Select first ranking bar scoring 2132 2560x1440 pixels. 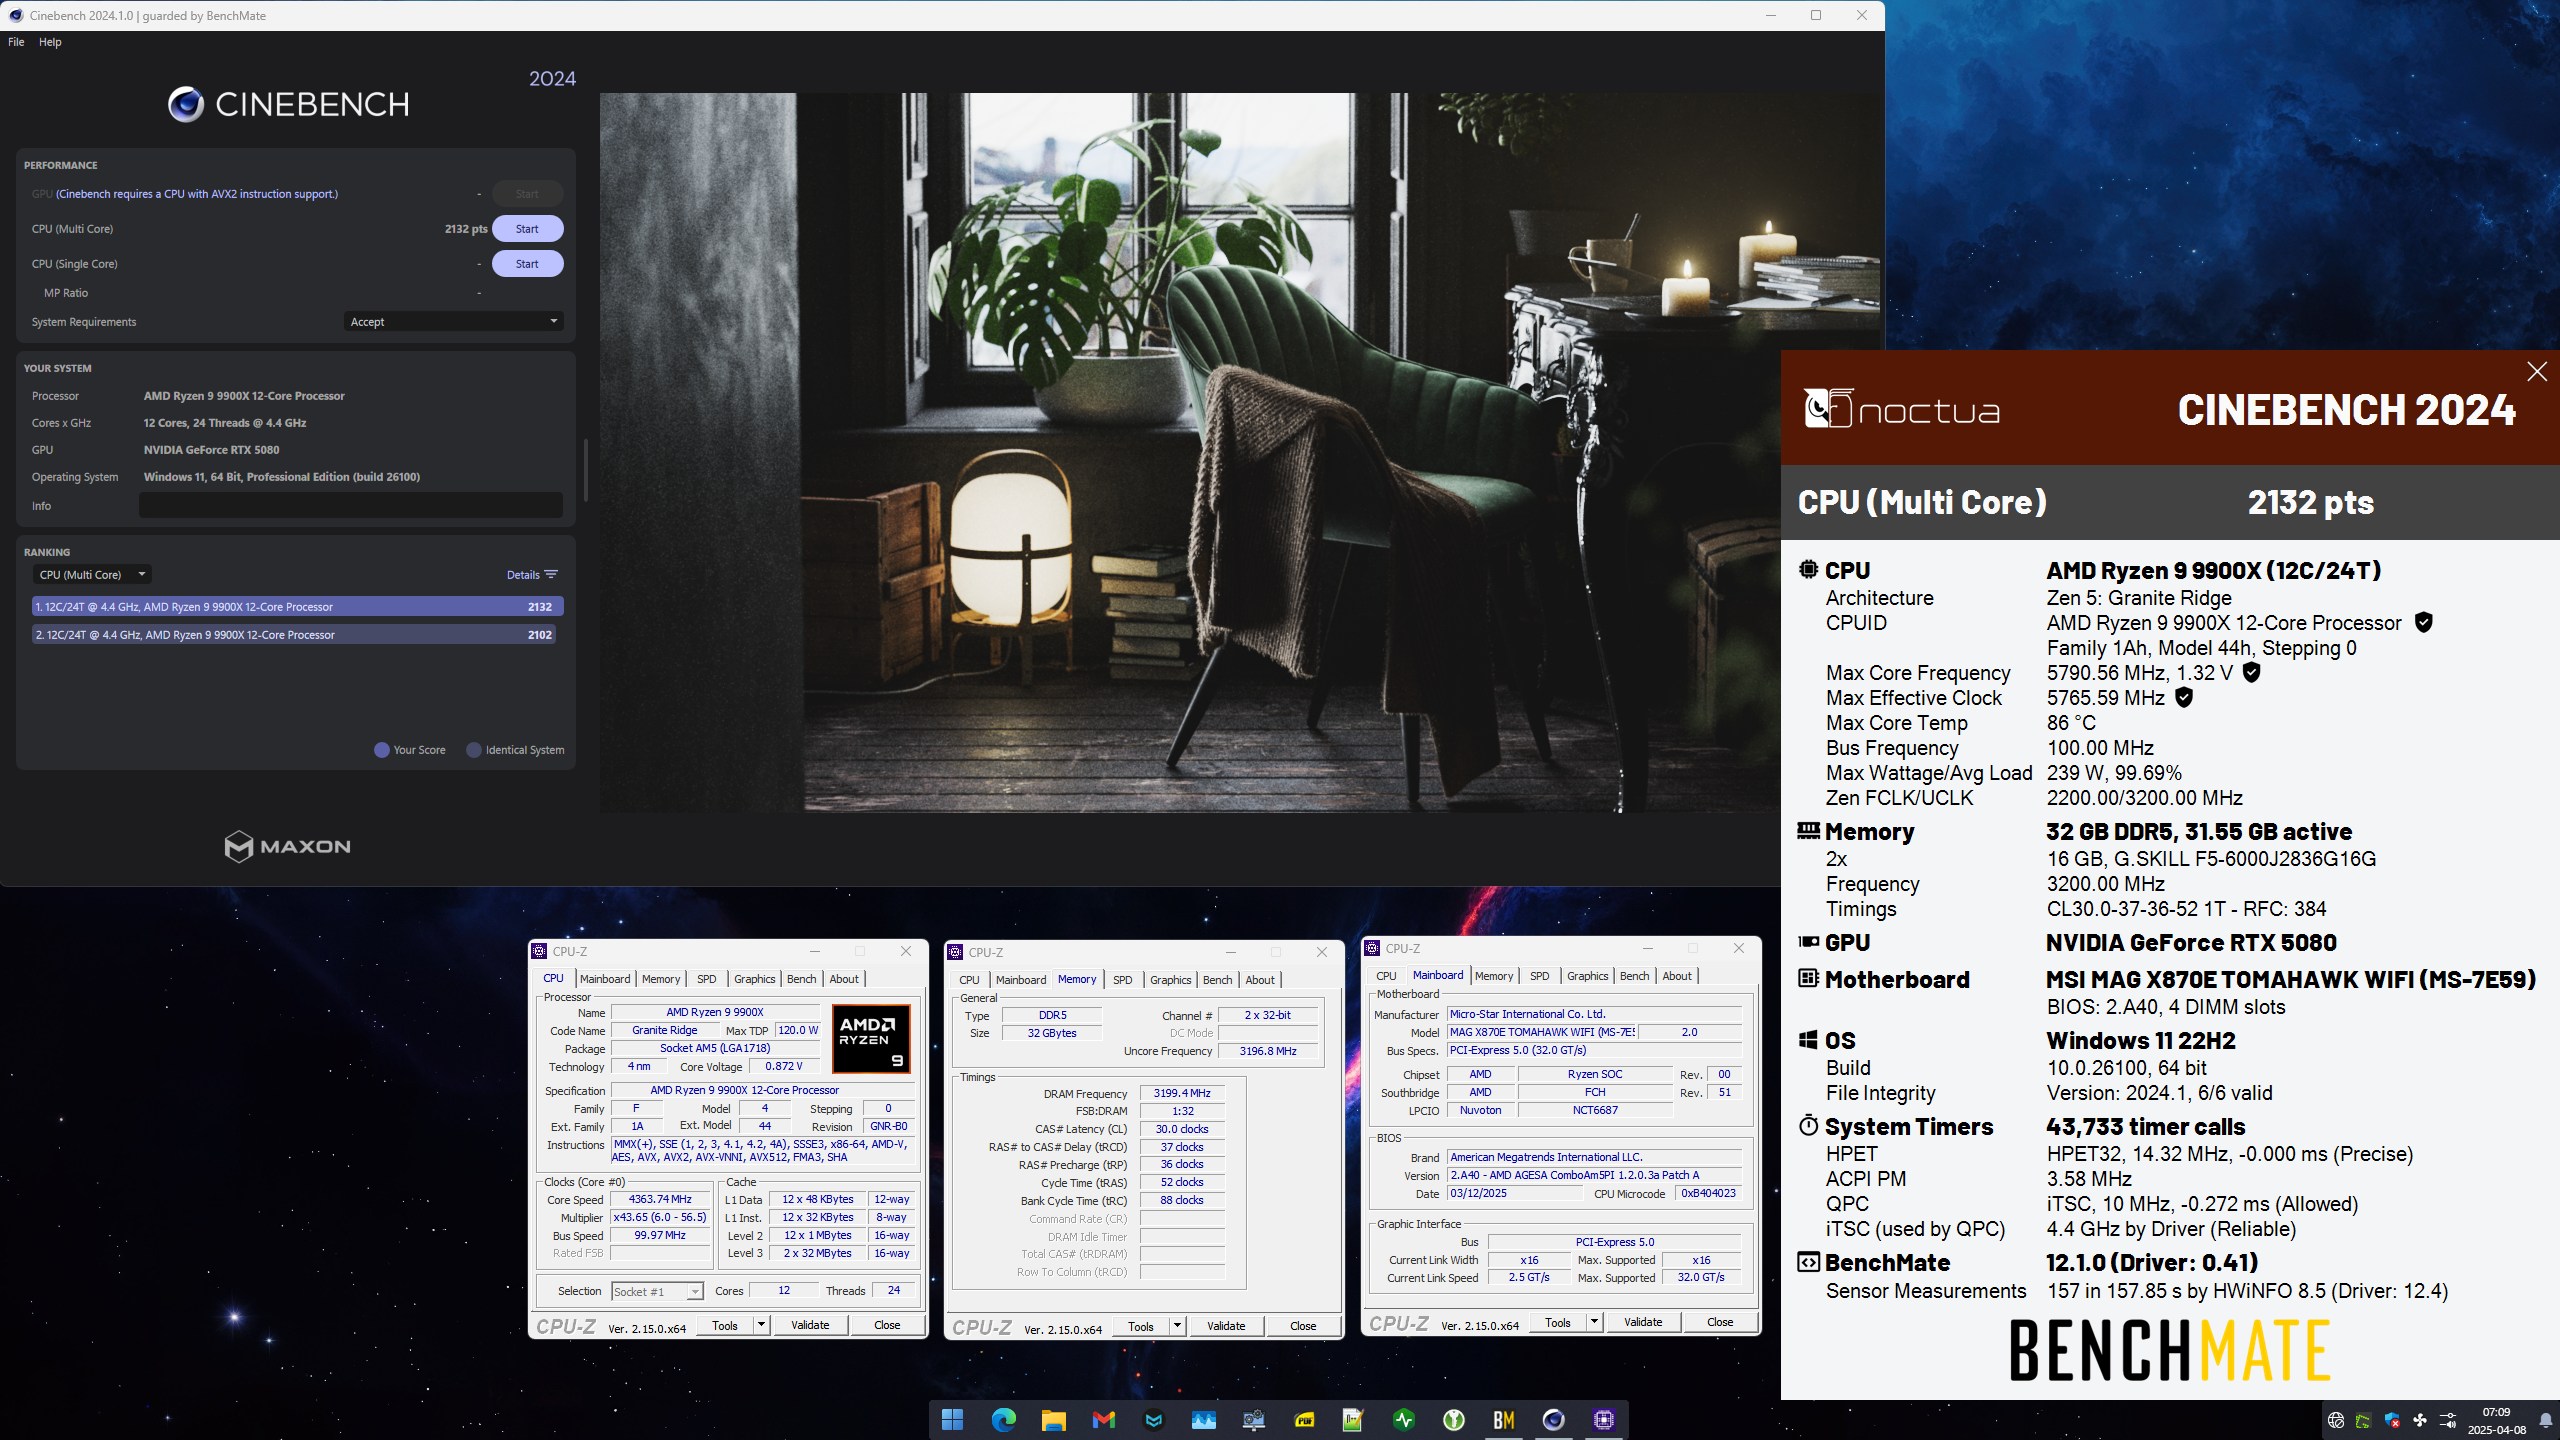[297, 607]
